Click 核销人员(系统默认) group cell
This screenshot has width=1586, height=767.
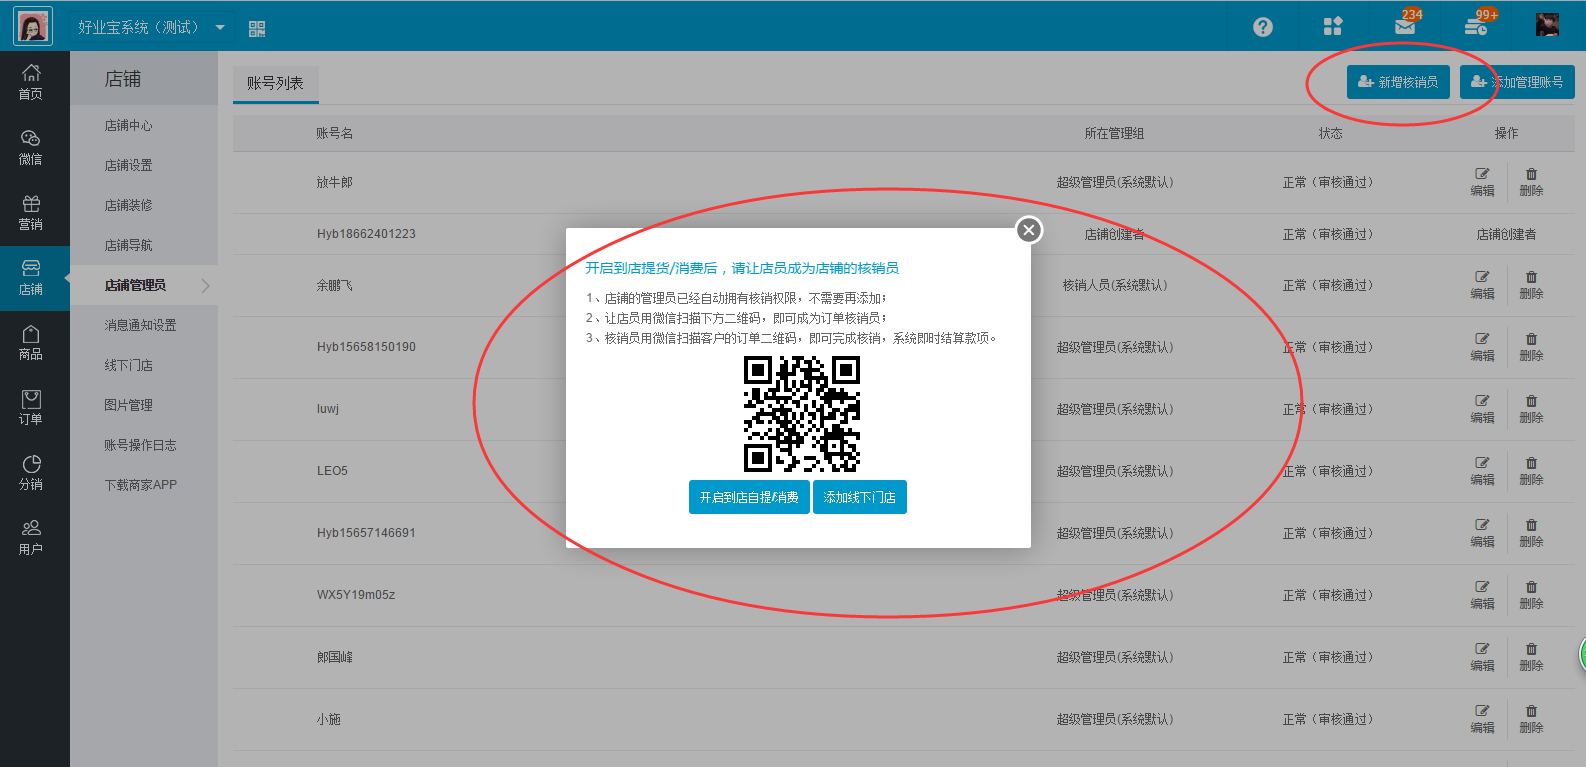(x=1114, y=285)
